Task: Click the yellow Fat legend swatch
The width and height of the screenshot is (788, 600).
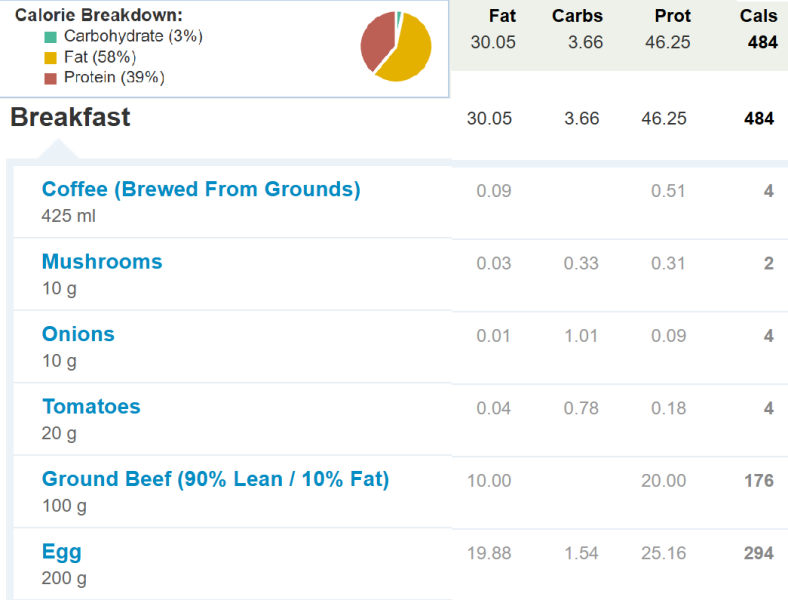Action: coord(50,58)
